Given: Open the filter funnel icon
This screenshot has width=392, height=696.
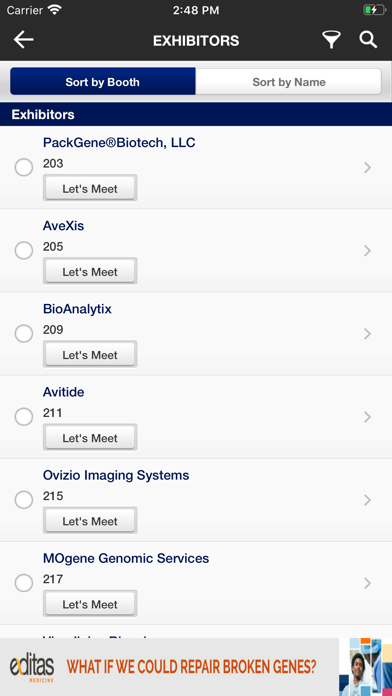Looking at the screenshot, I should [x=331, y=40].
